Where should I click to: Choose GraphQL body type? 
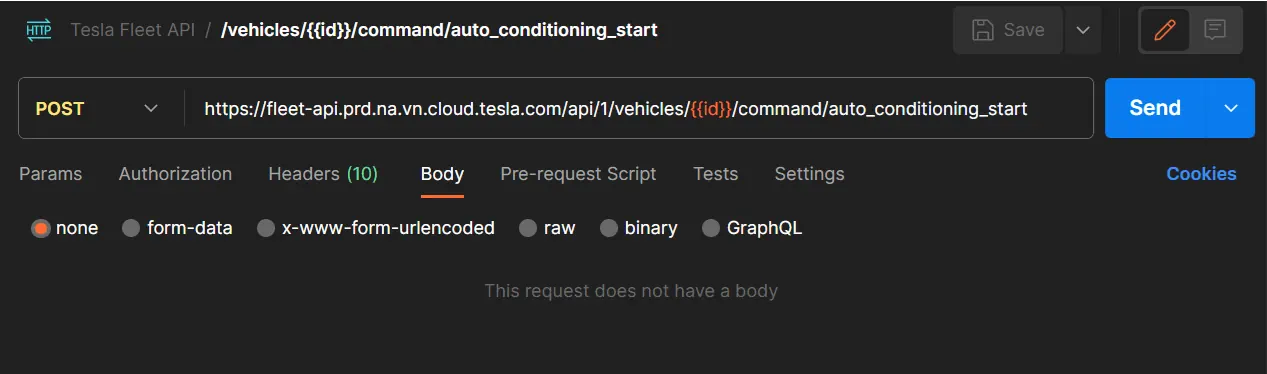(x=711, y=228)
